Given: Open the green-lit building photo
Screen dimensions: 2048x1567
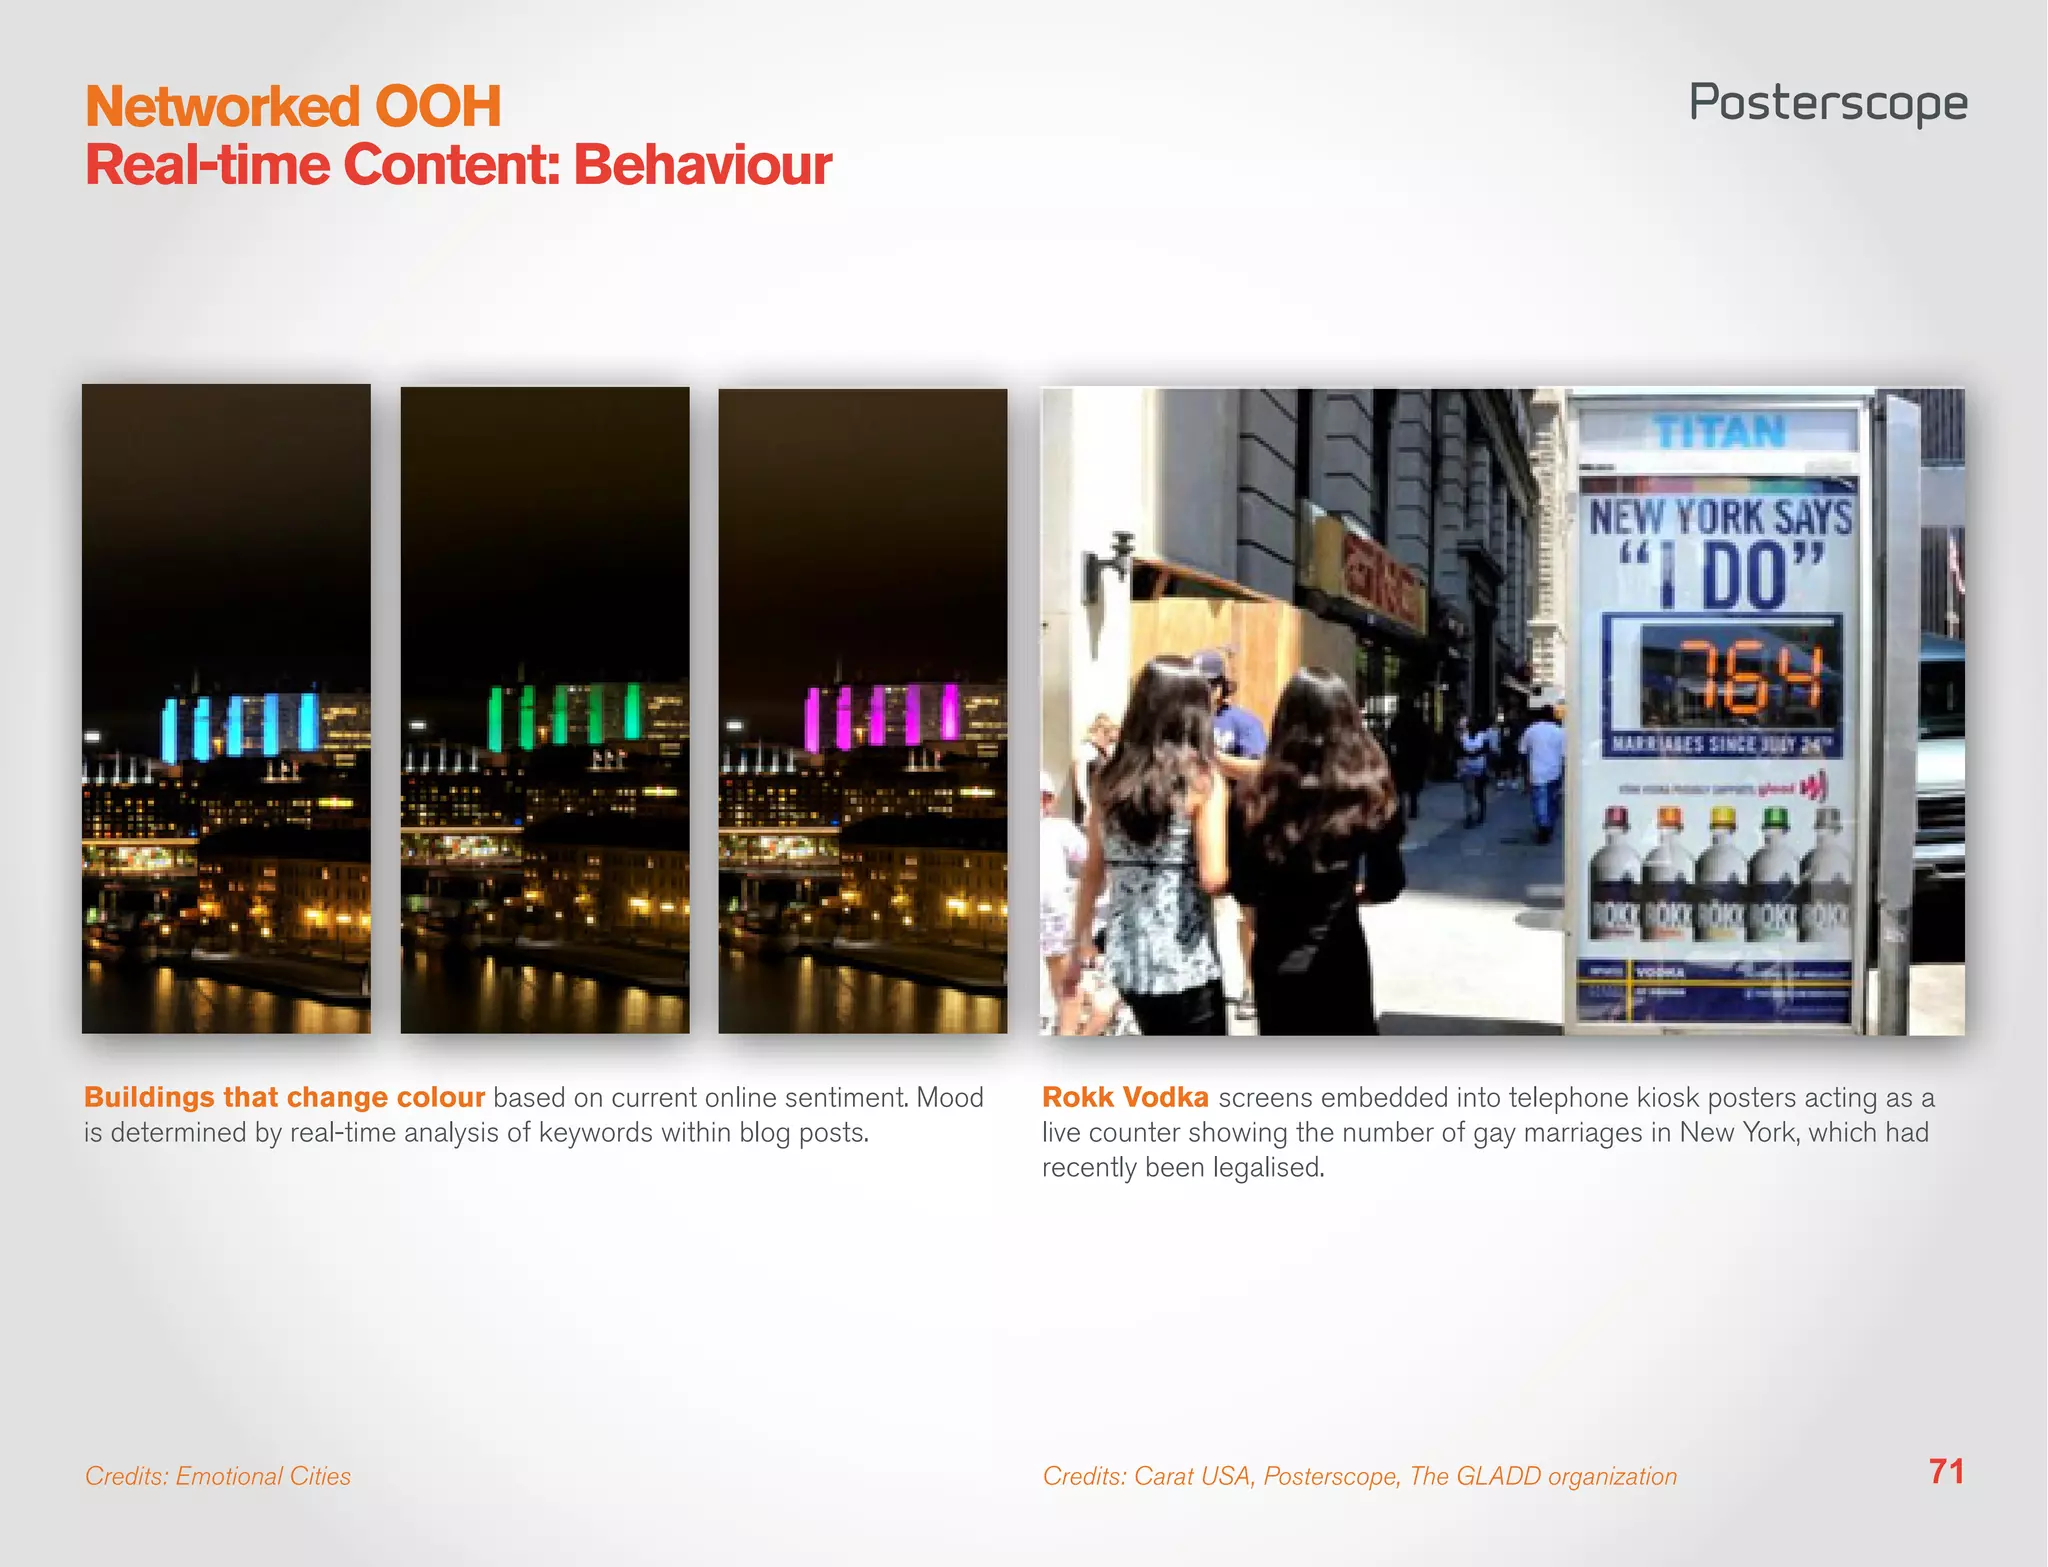Looking at the screenshot, I should click(545, 710).
